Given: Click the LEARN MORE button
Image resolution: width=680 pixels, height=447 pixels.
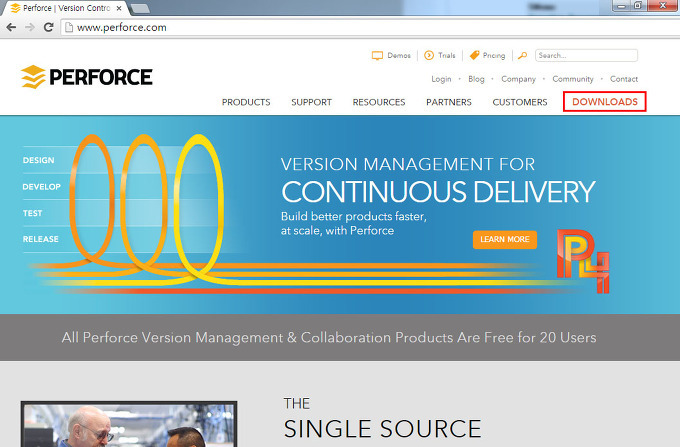Looking at the screenshot, I should point(505,239).
